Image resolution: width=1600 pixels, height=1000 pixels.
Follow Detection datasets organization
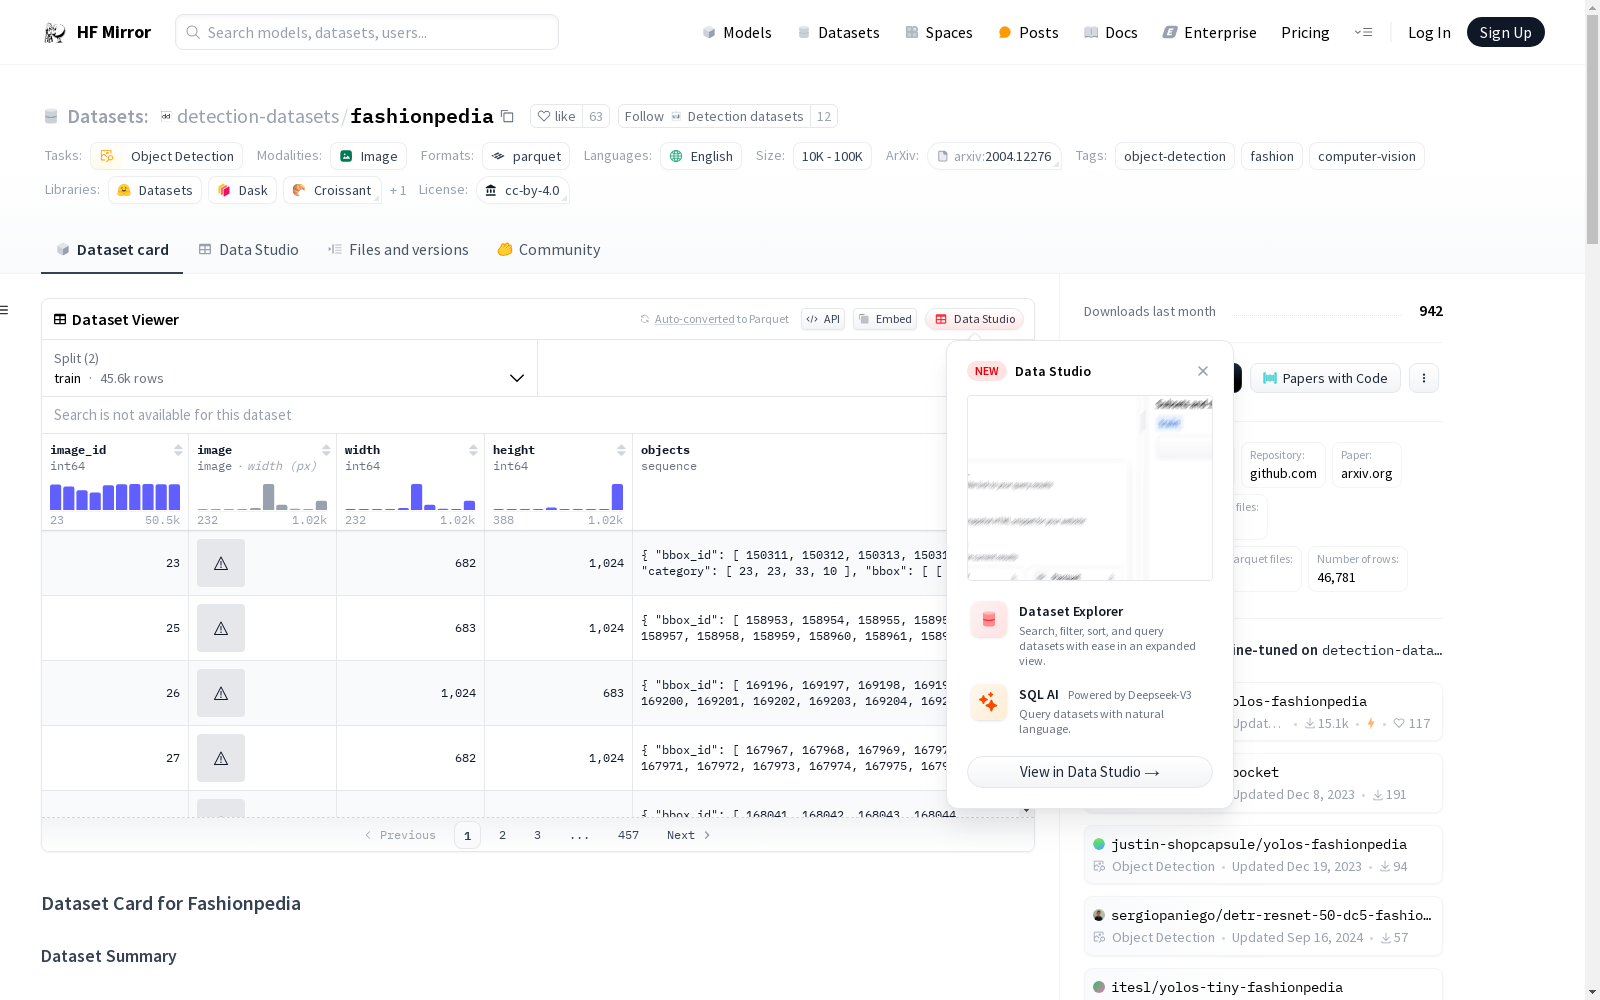tap(714, 116)
